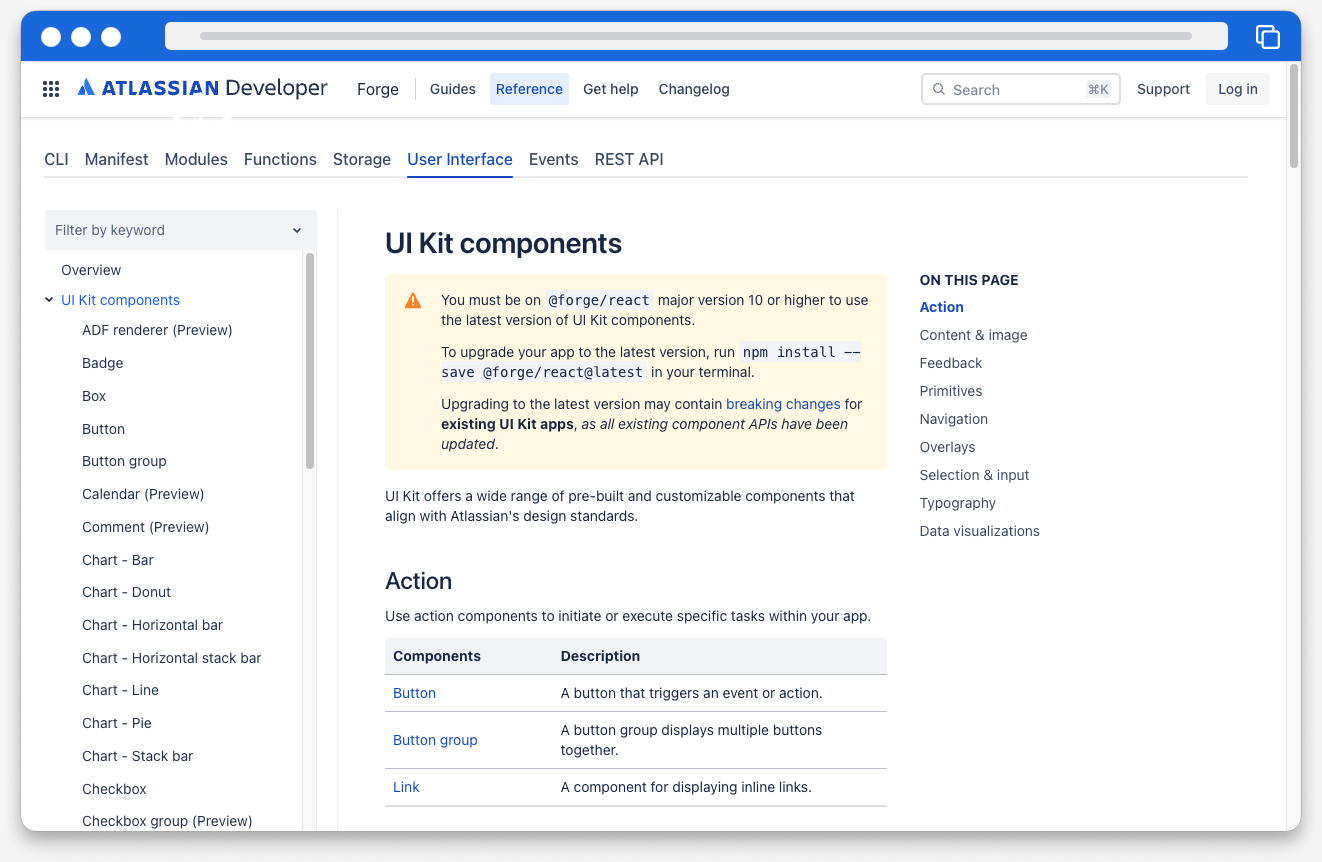Open the Forge menu item
1322x862 pixels.
(x=378, y=89)
